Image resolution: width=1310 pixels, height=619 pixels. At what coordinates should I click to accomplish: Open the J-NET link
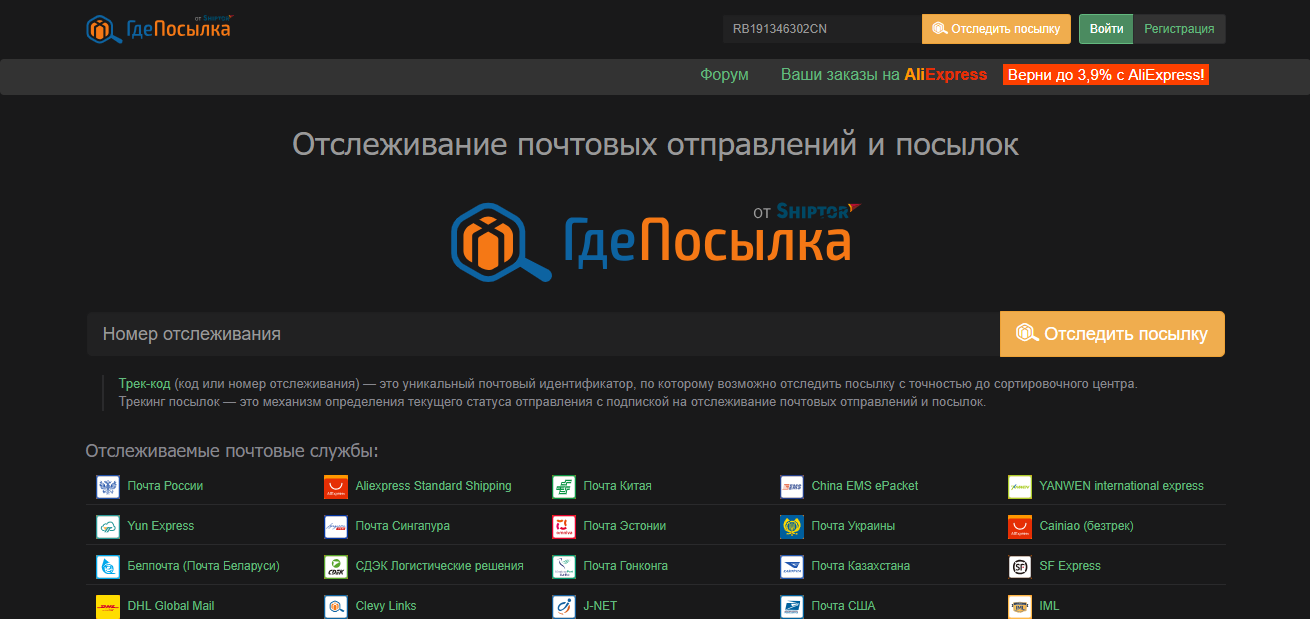click(x=601, y=606)
